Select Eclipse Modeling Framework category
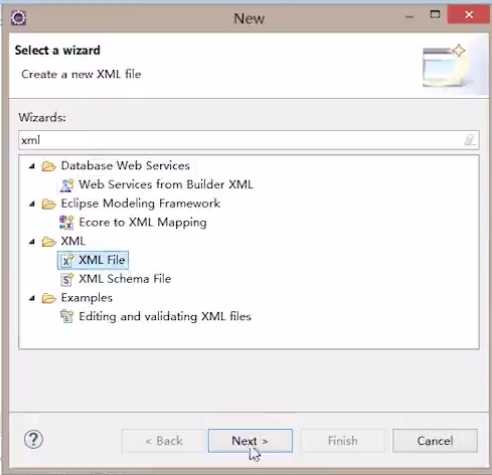 [x=140, y=203]
